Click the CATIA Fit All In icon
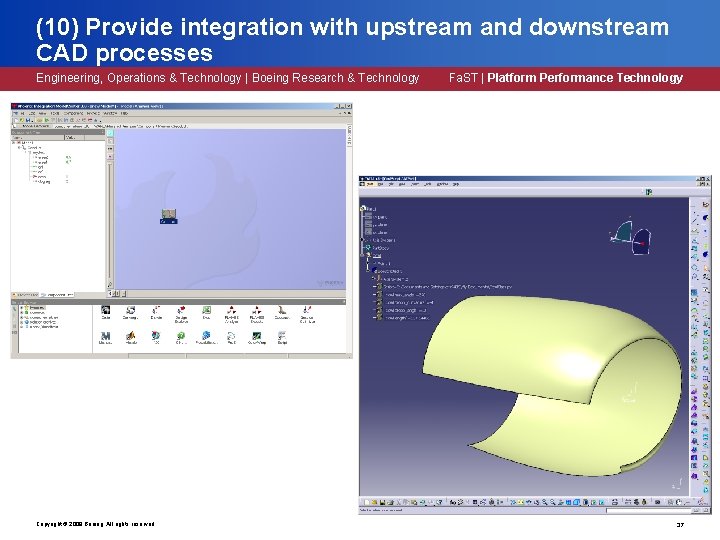 [x=521, y=502]
